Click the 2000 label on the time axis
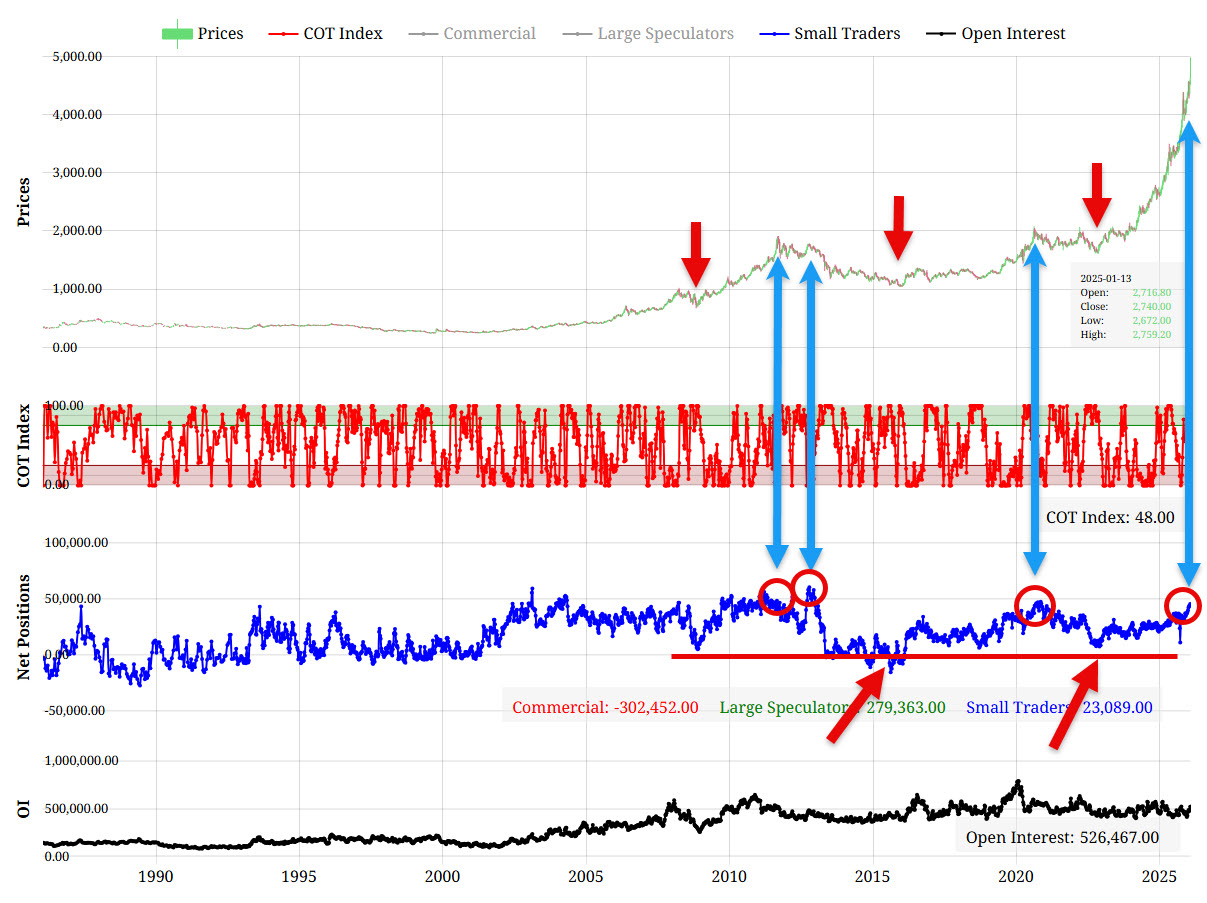Viewport: 1207px width, 903px height. click(443, 877)
